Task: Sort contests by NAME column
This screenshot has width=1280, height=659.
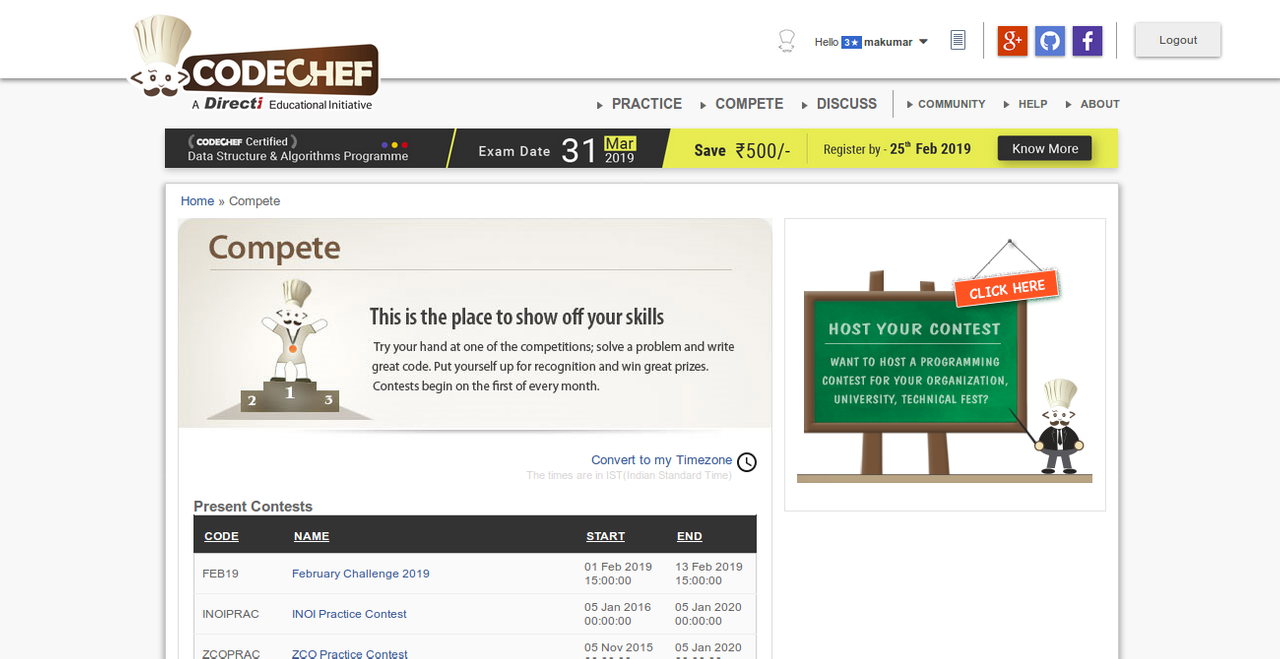Action: [x=311, y=537]
